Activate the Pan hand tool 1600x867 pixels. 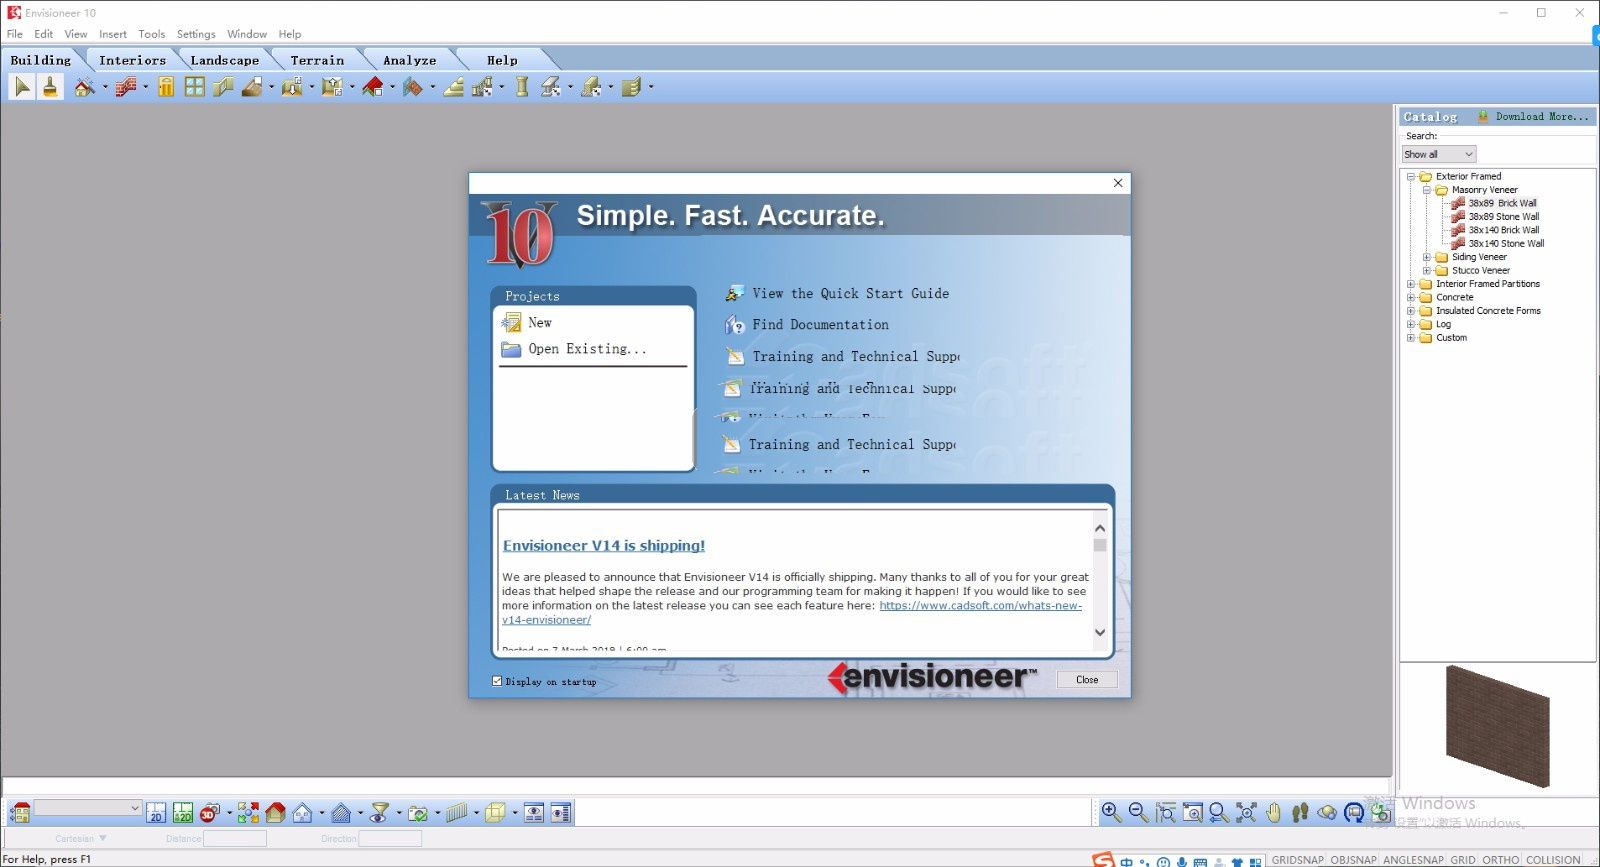coord(1273,813)
